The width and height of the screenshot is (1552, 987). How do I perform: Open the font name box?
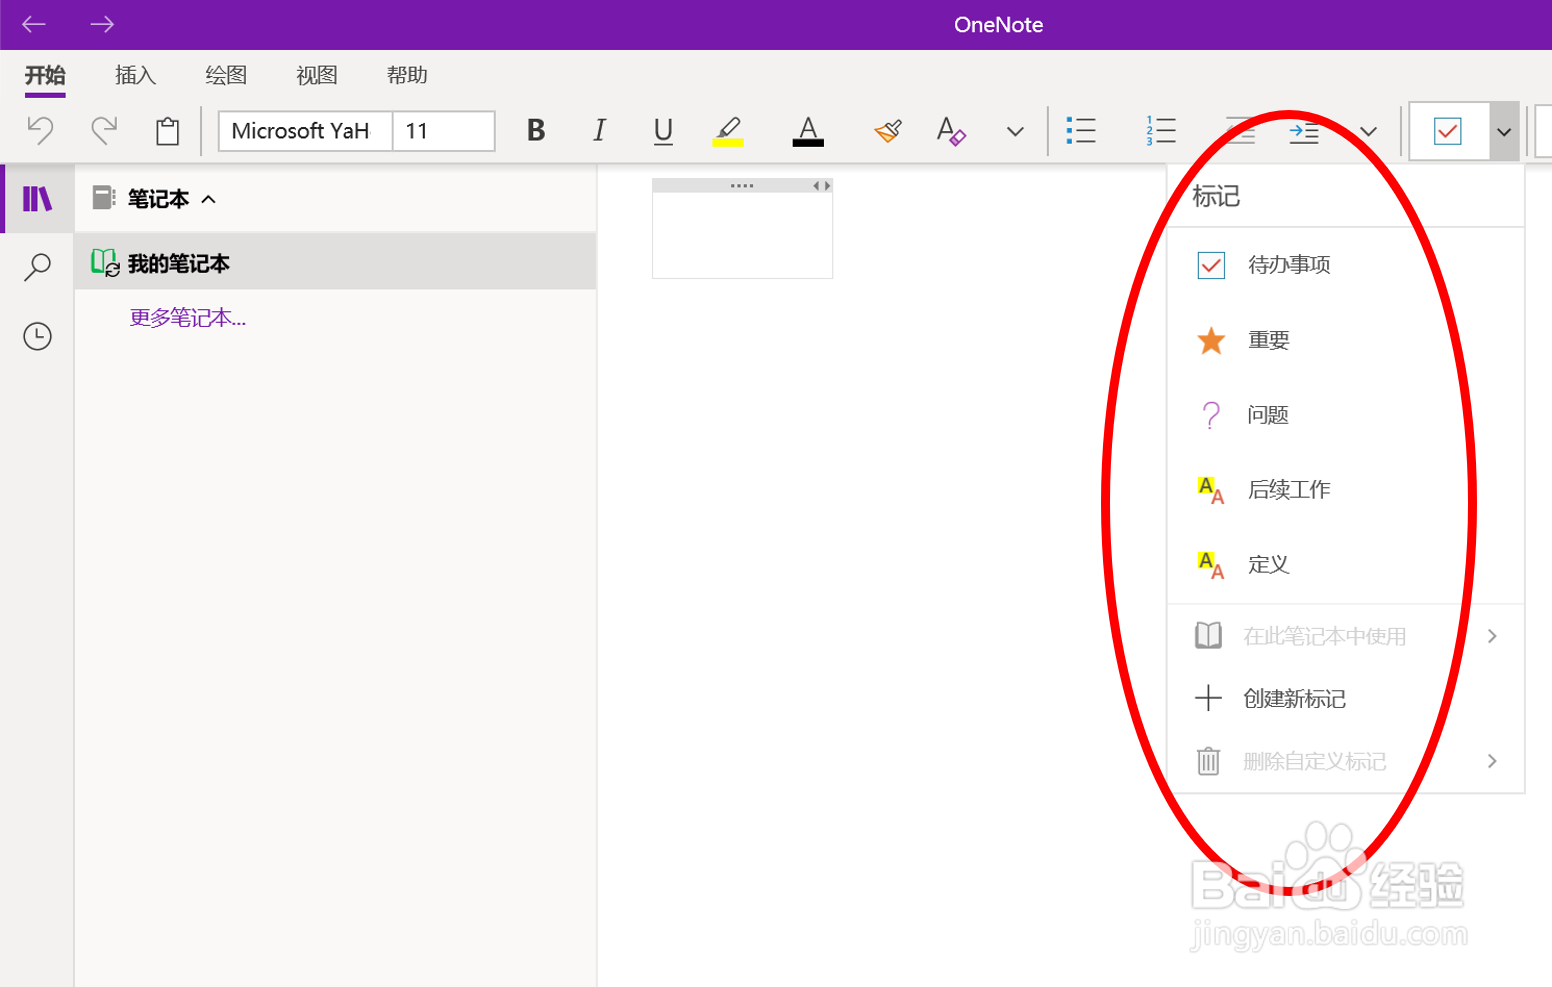coord(304,131)
